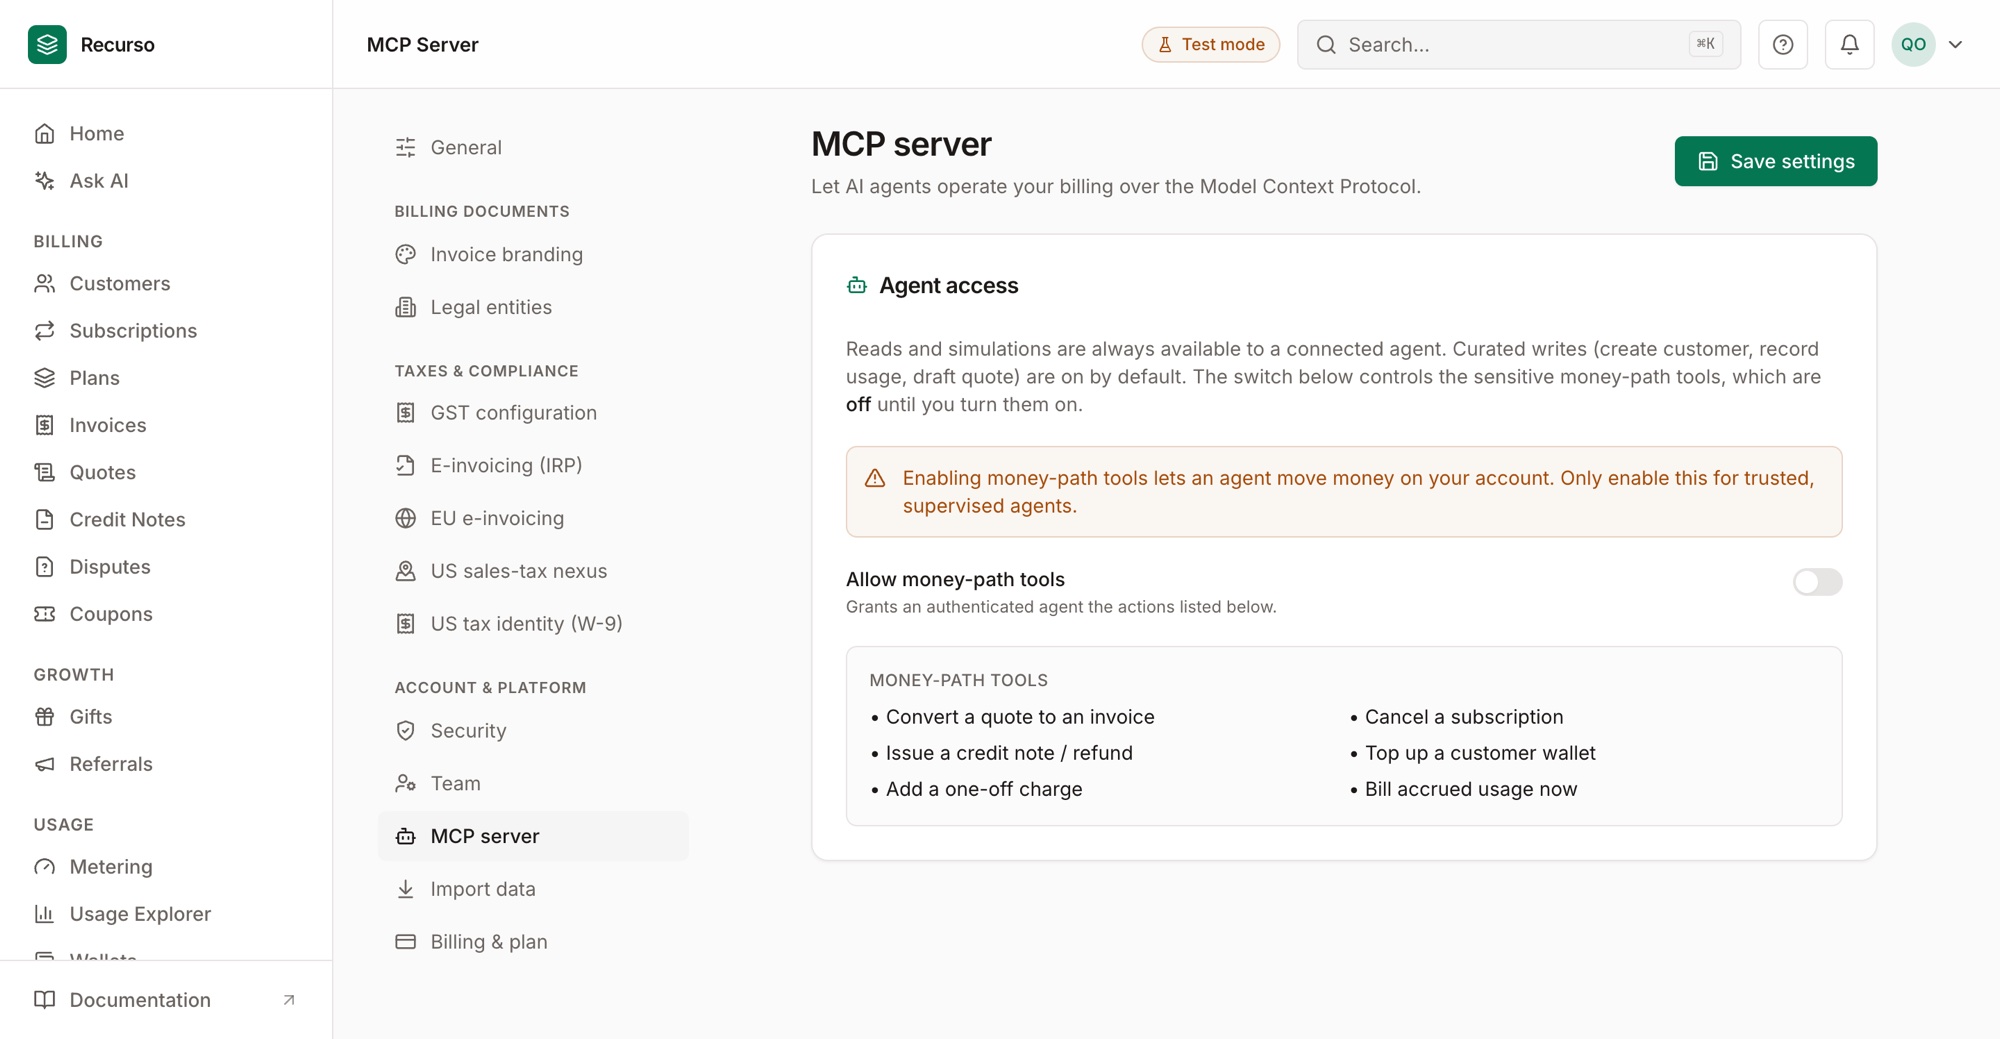
Task: Click the Coupons ticket icon
Action: (44, 614)
